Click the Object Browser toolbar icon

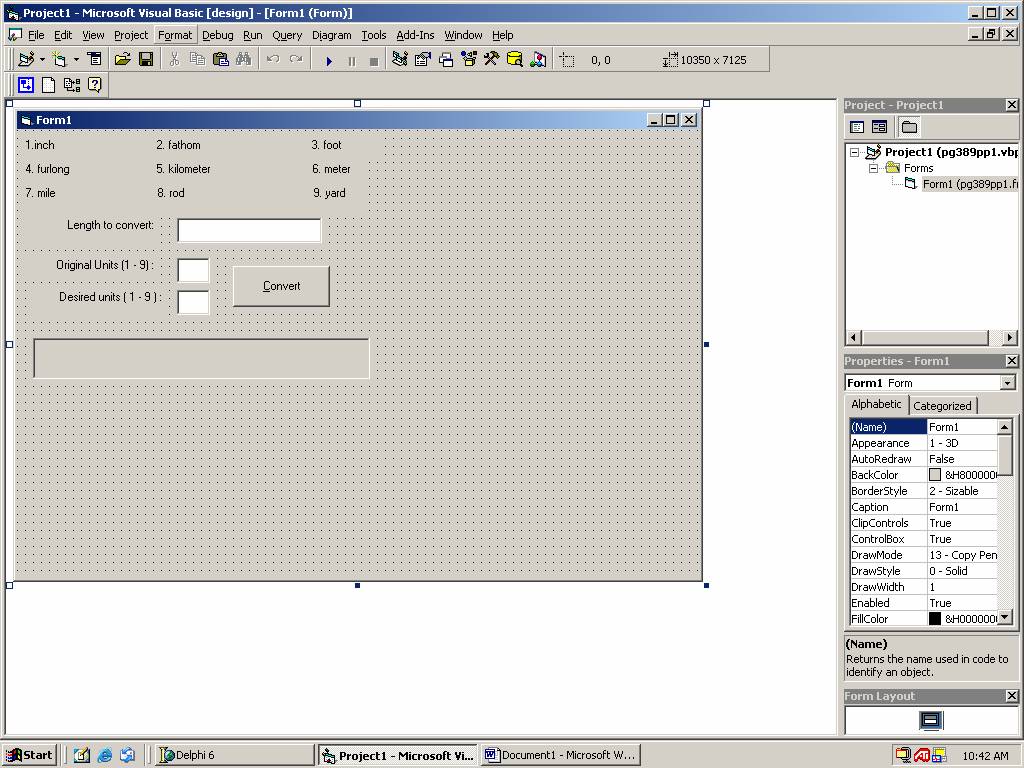469,60
